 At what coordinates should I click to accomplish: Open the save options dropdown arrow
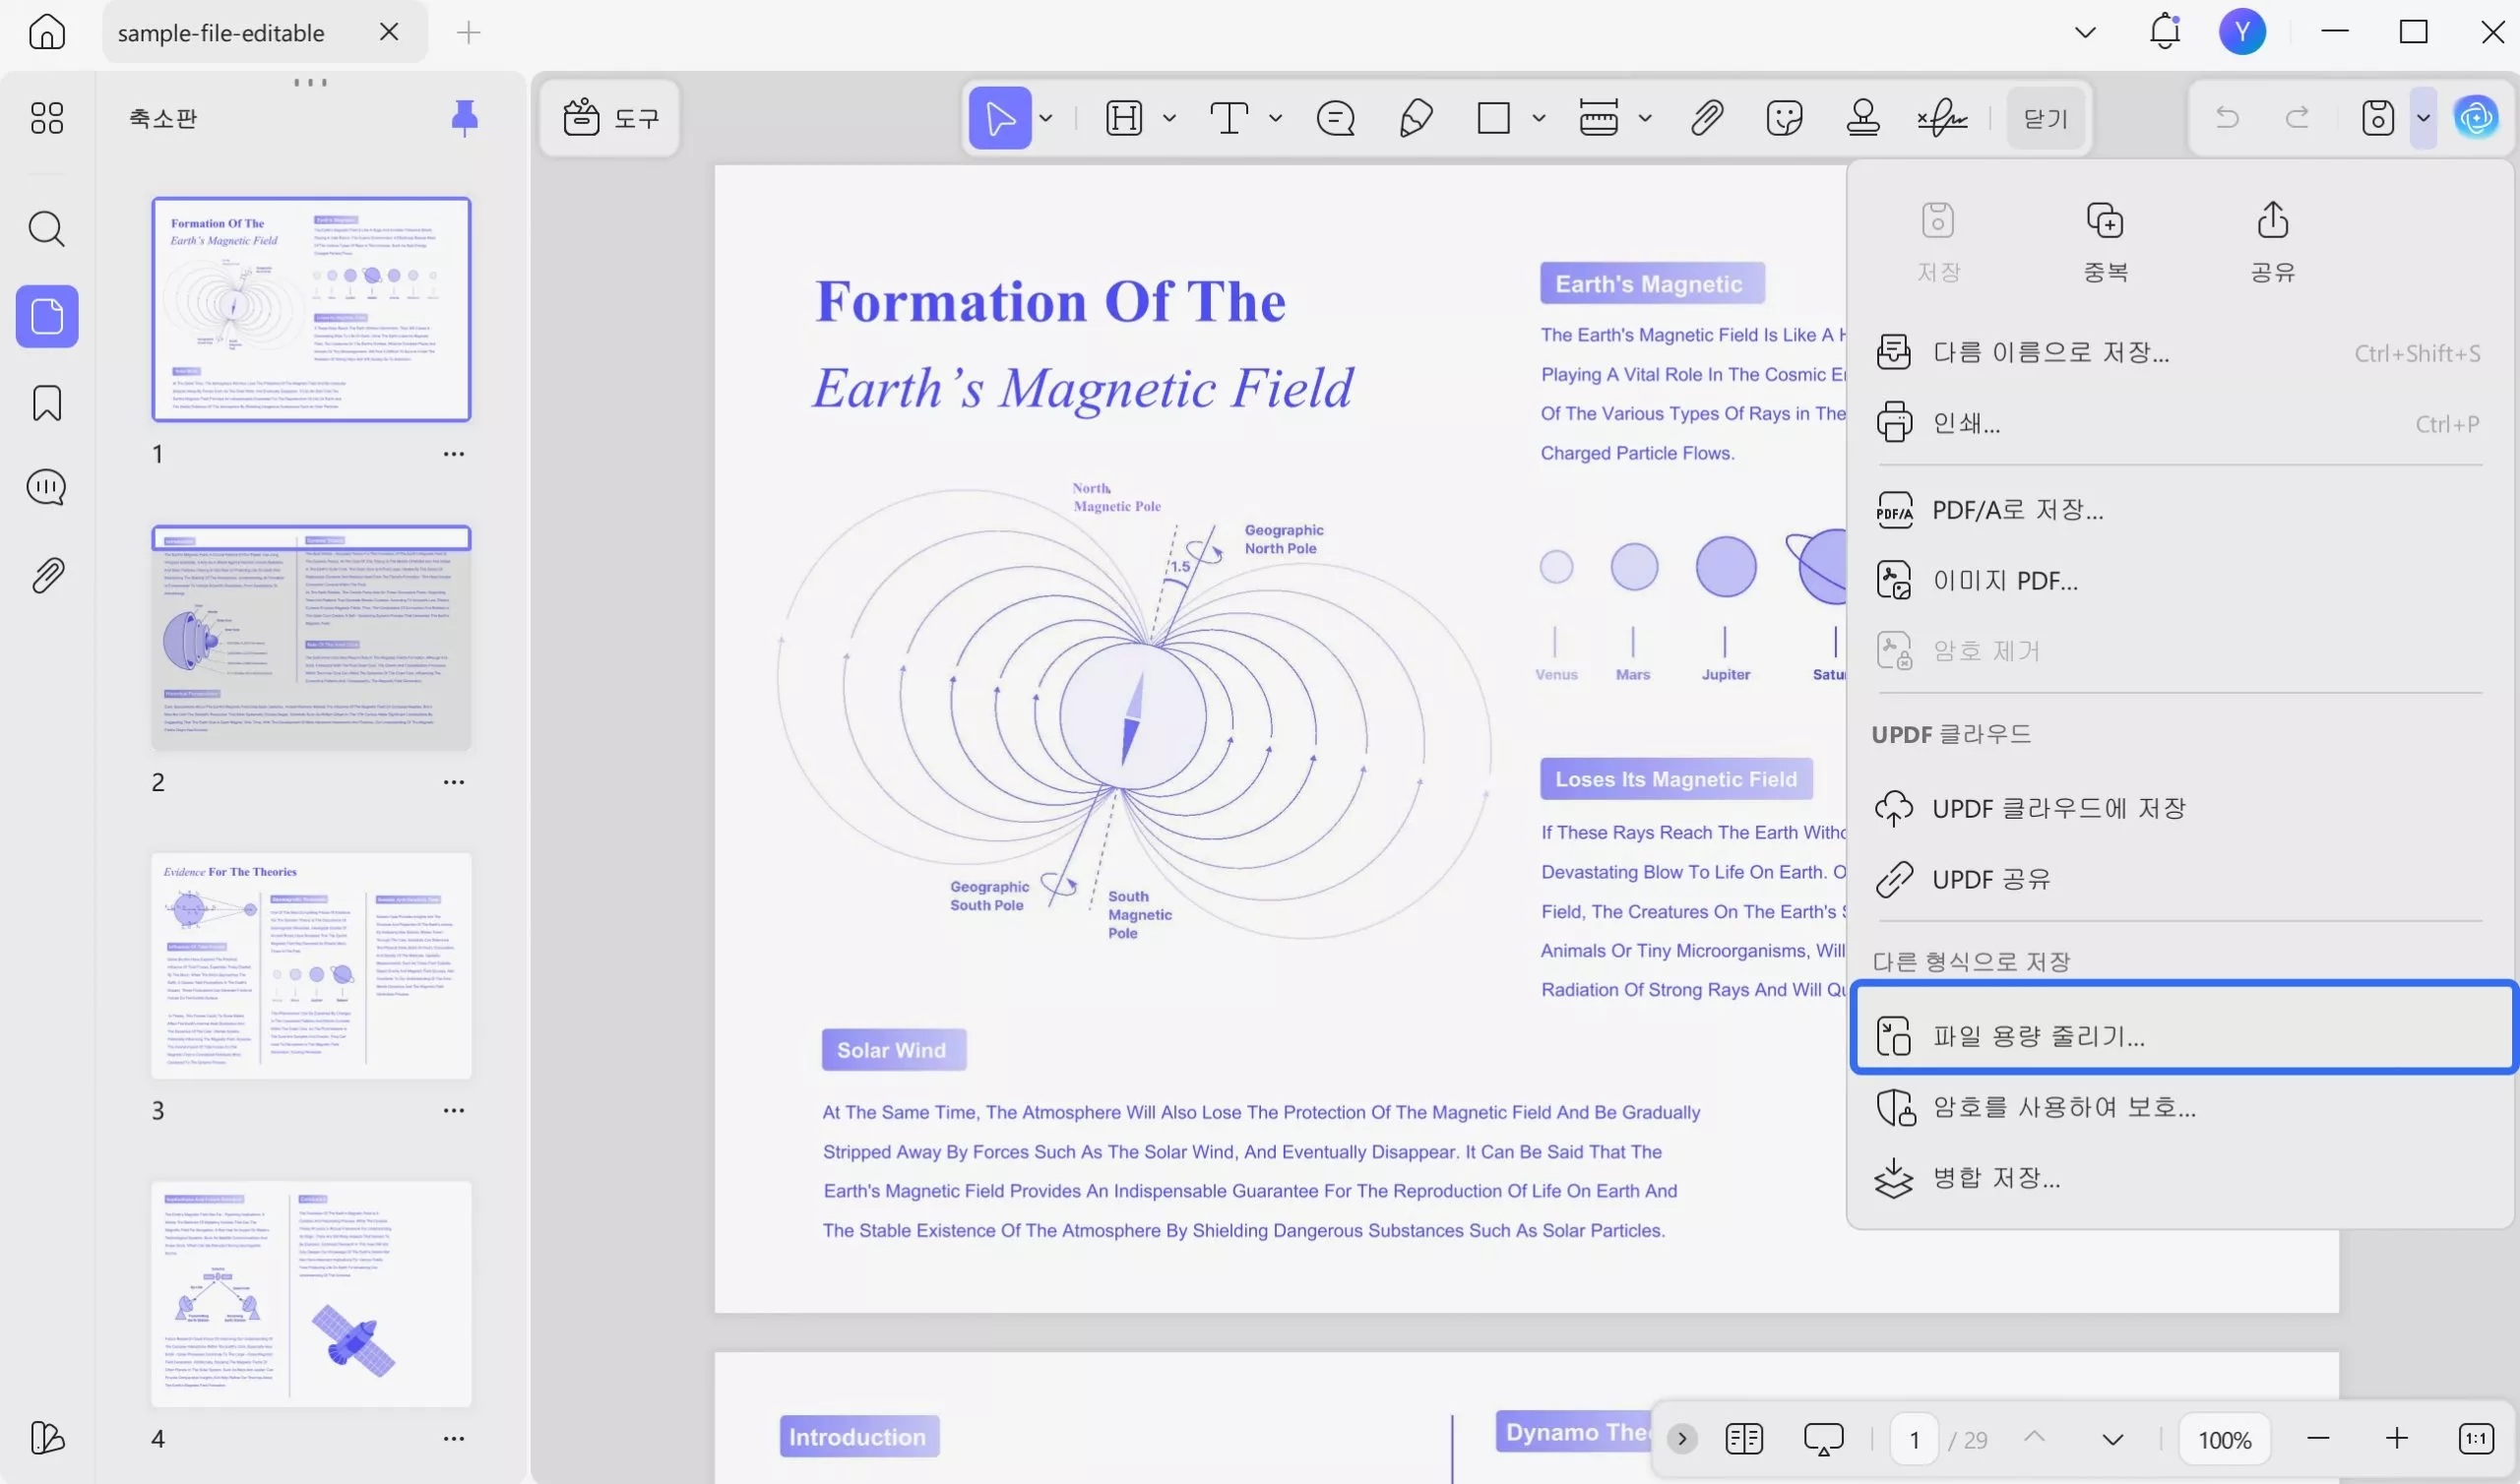(x=2423, y=118)
